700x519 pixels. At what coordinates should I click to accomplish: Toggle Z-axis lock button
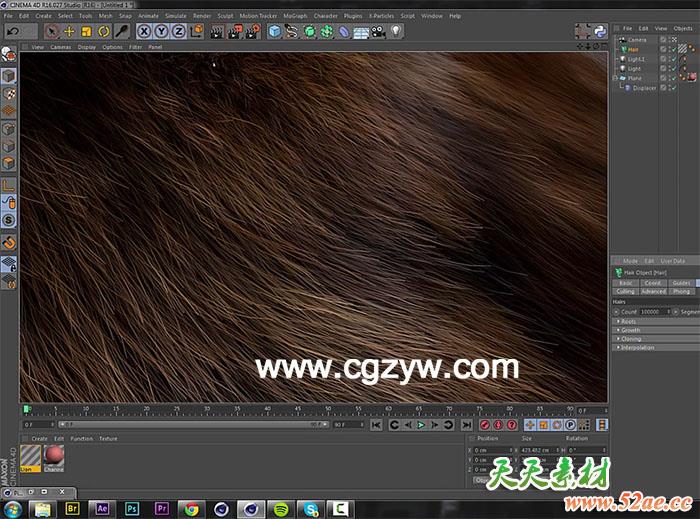tap(177, 32)
